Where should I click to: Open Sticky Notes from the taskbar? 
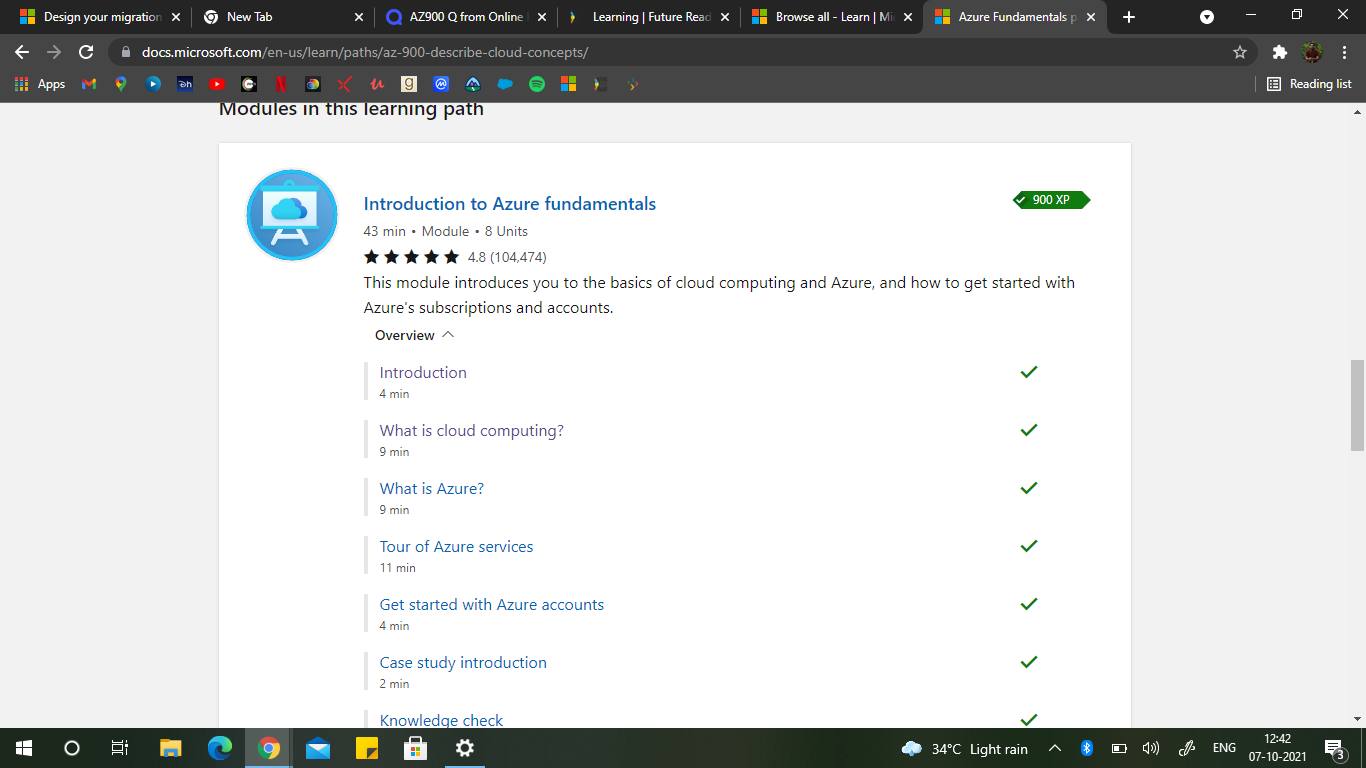[366, 747]
